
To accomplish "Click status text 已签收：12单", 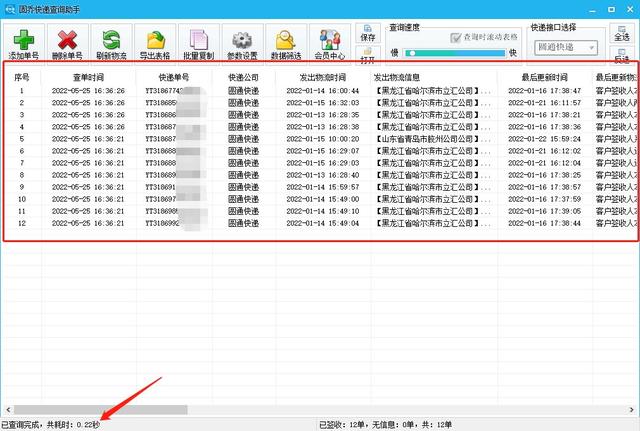I will pos(342,425).
